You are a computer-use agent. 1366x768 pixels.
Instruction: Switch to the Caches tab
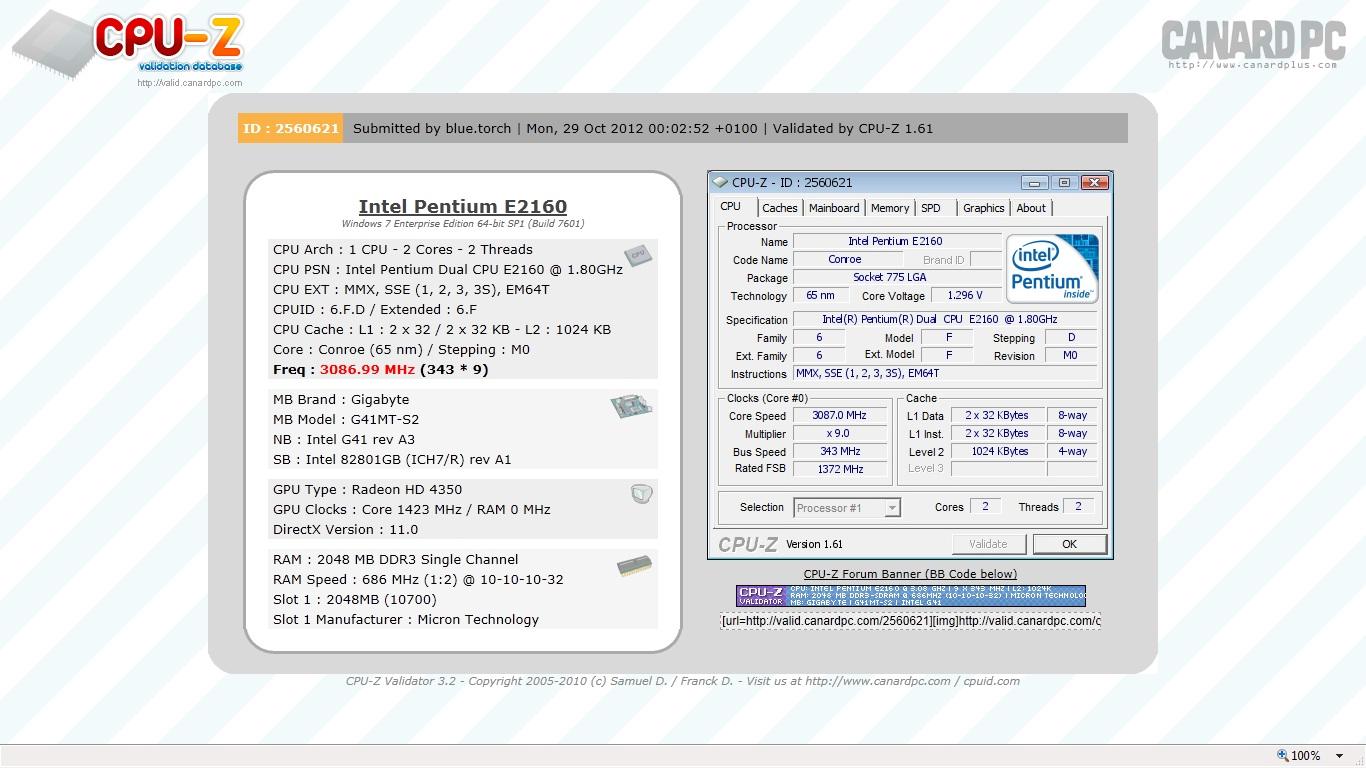click(780, 208)
